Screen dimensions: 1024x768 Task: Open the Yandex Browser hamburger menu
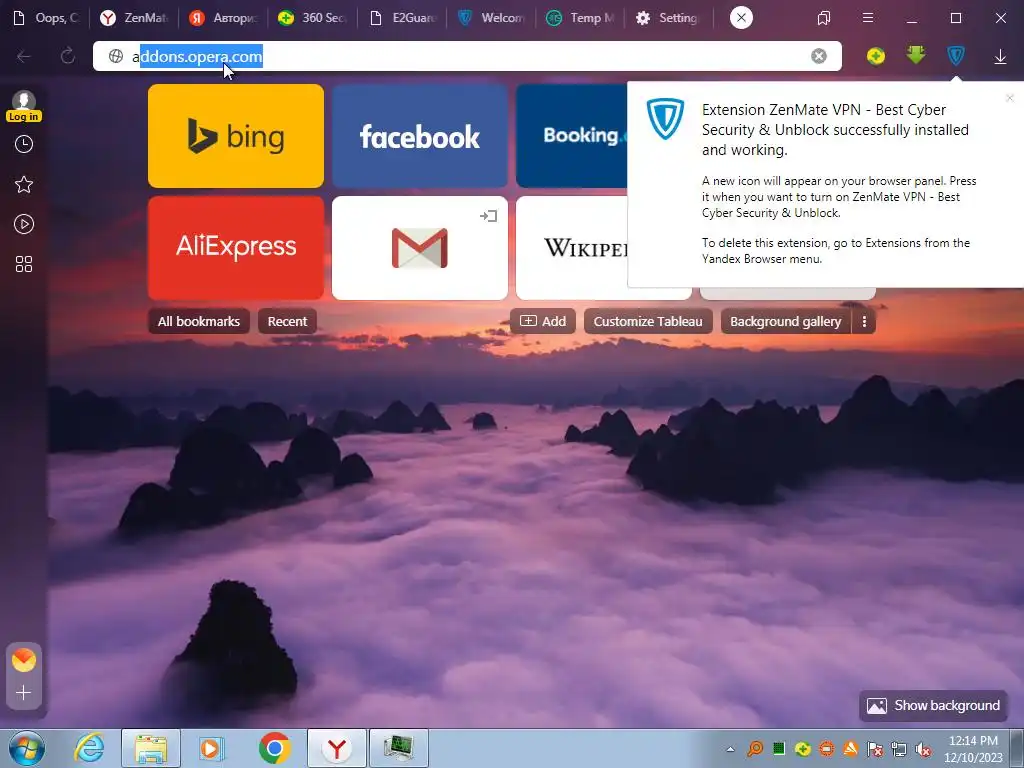coord(868,18)
